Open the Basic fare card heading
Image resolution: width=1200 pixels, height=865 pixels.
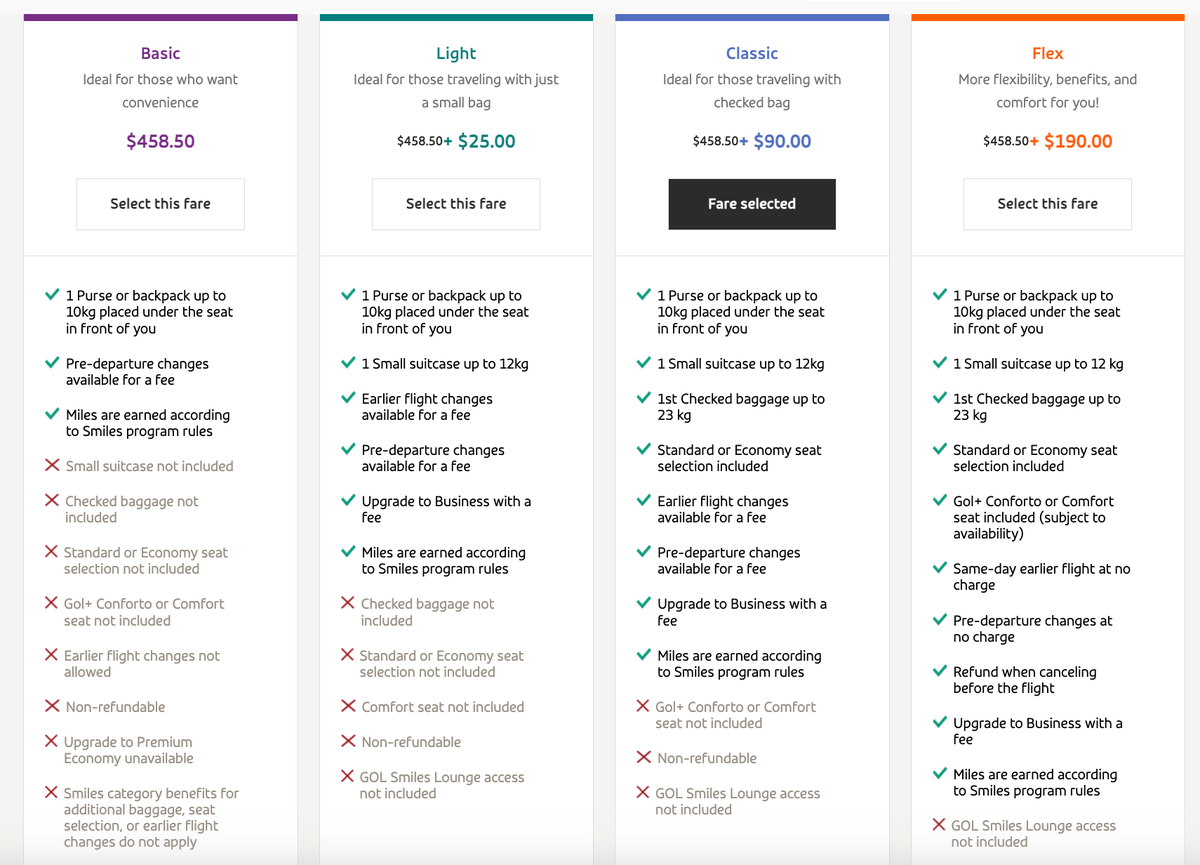coord(160,53)
